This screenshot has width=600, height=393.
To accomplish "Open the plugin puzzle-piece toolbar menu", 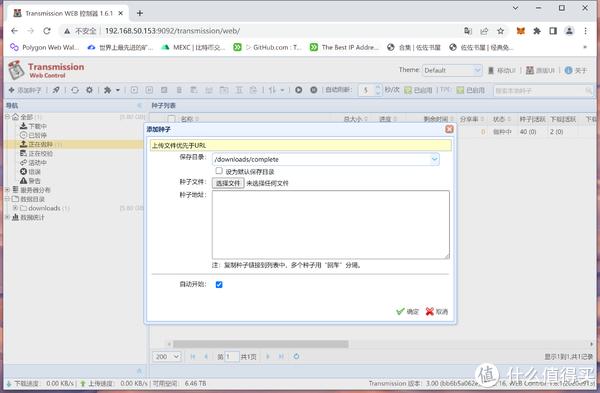I will 112,90.
